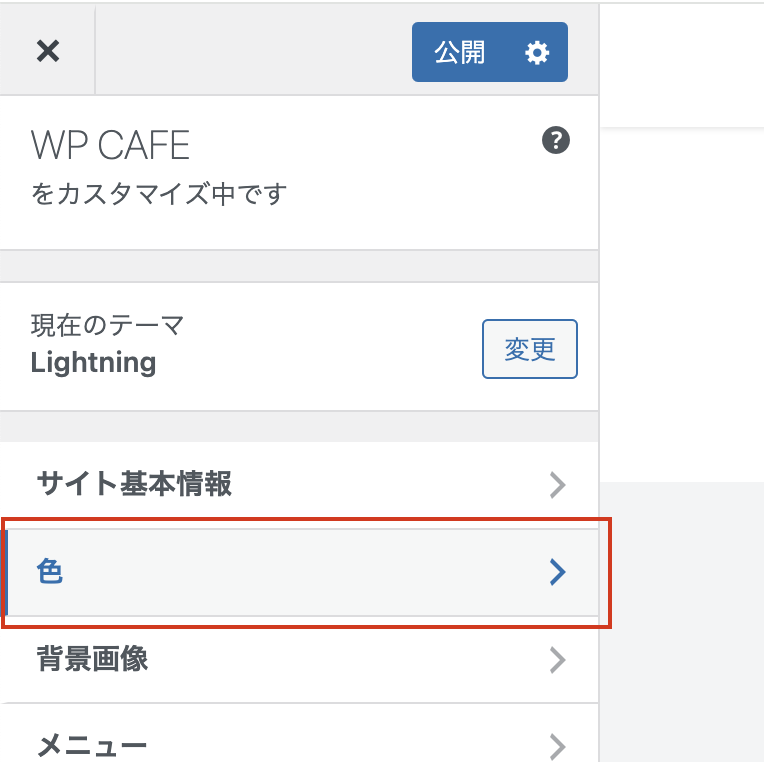764x762 pixels.
Task: Click the gray area of the site preview
Action: point(682,620)
